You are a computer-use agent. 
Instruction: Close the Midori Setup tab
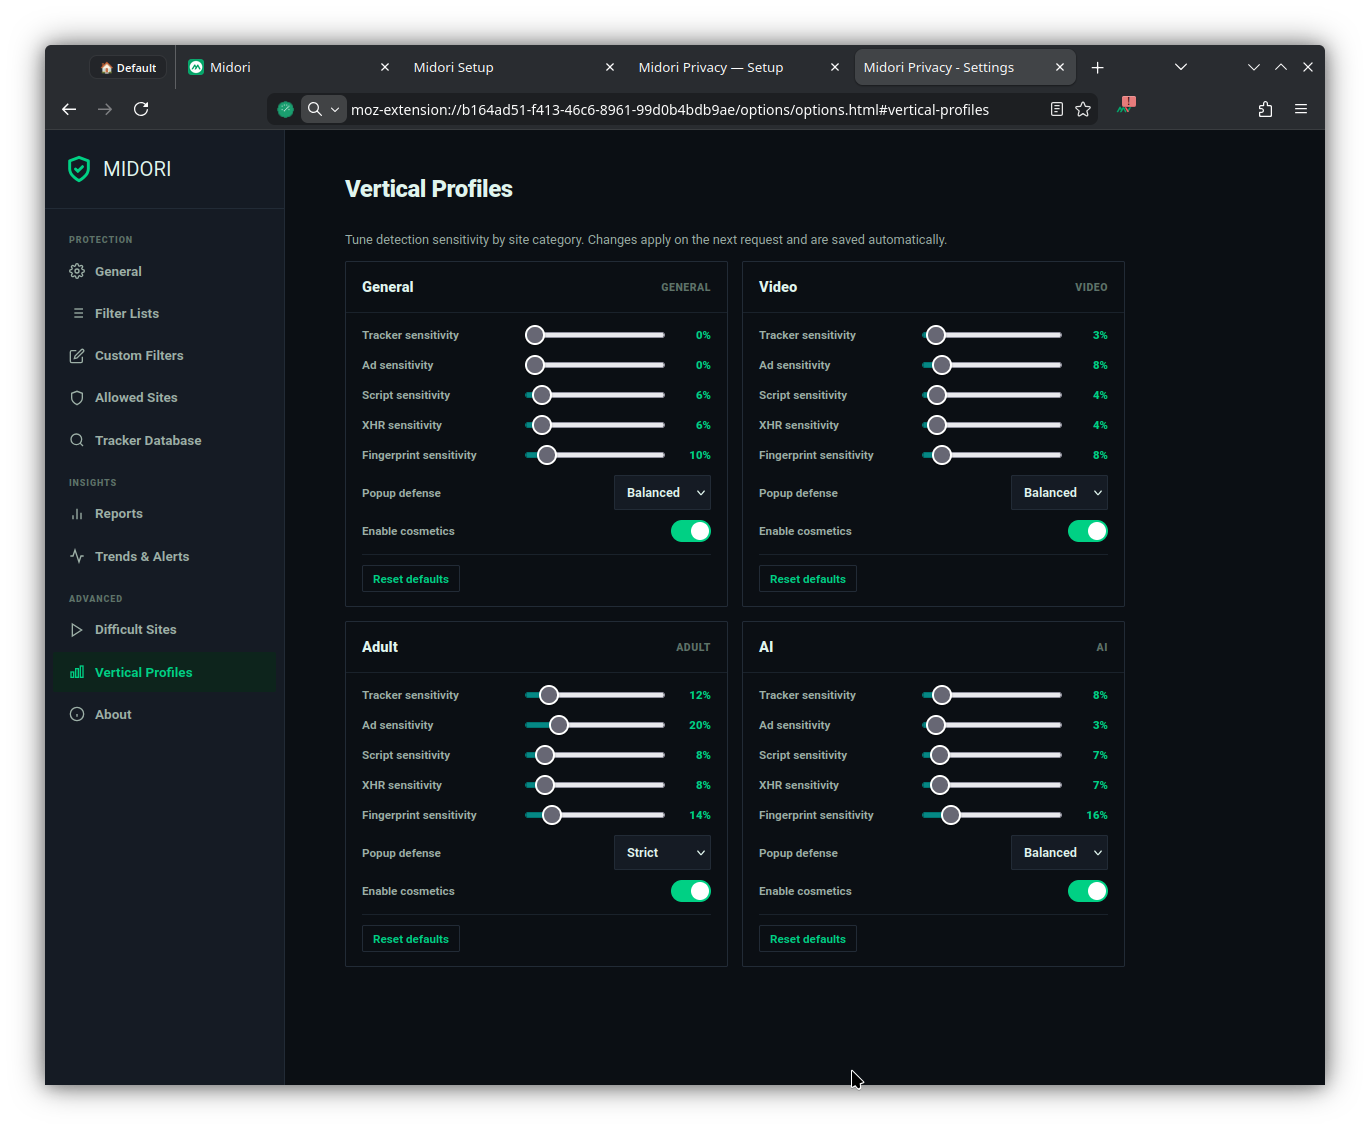coord(610,67)
